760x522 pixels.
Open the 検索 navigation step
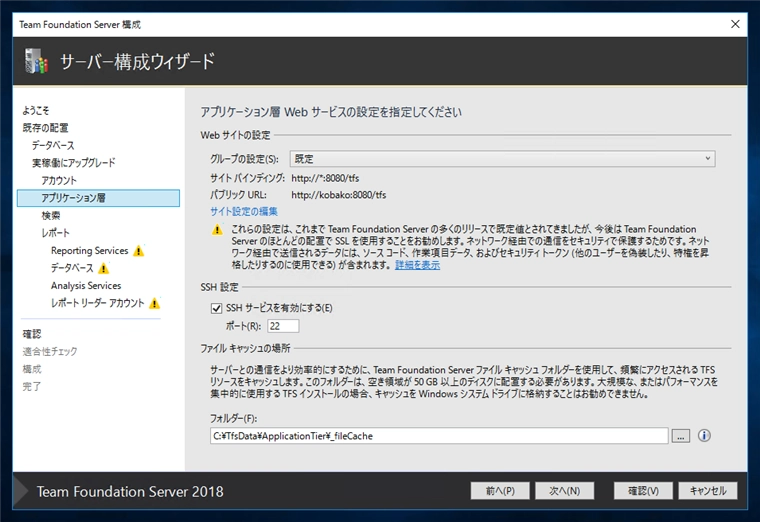click(x=50, y=215)
